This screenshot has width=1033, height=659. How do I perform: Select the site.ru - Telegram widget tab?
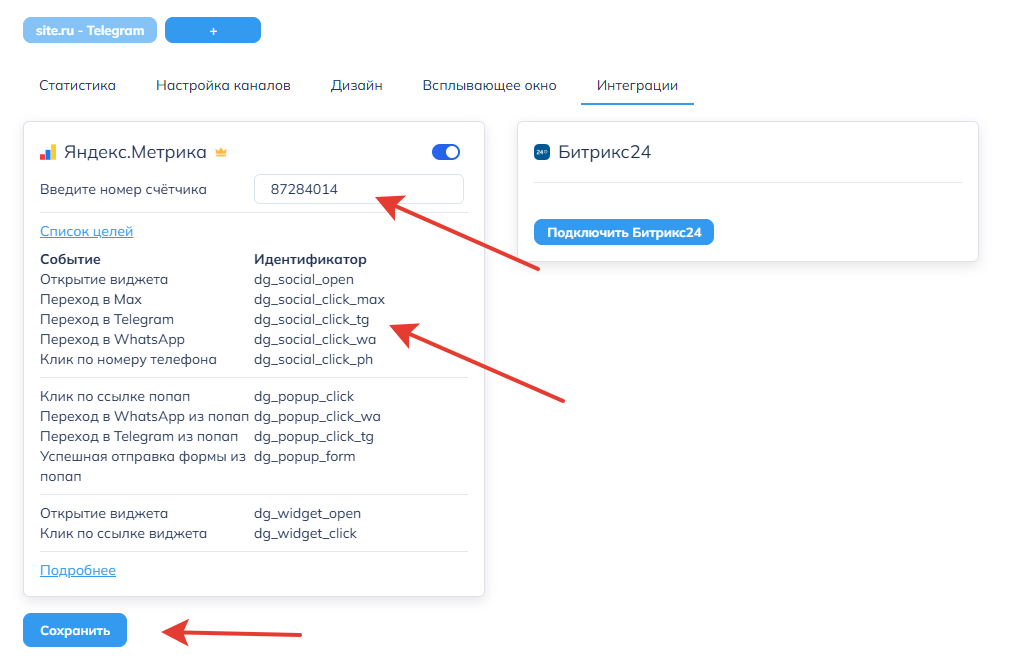point(90,31)
